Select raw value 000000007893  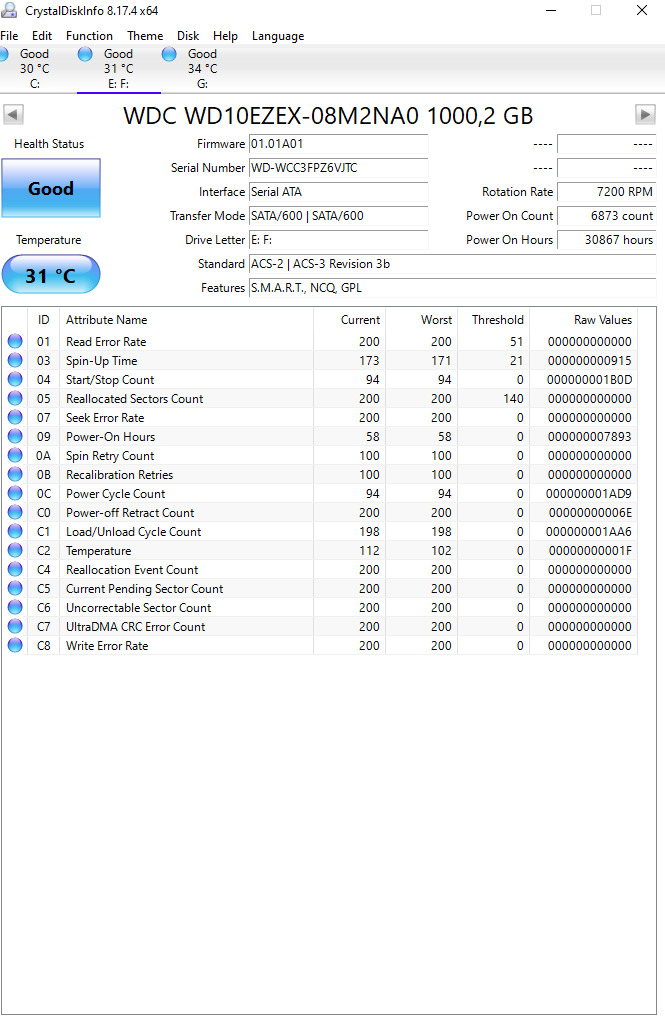pos(590,436)
